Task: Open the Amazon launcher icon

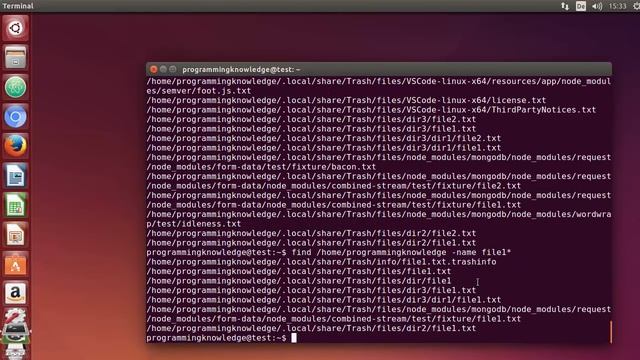Action: pyautogui.click(x=16, y=294)
